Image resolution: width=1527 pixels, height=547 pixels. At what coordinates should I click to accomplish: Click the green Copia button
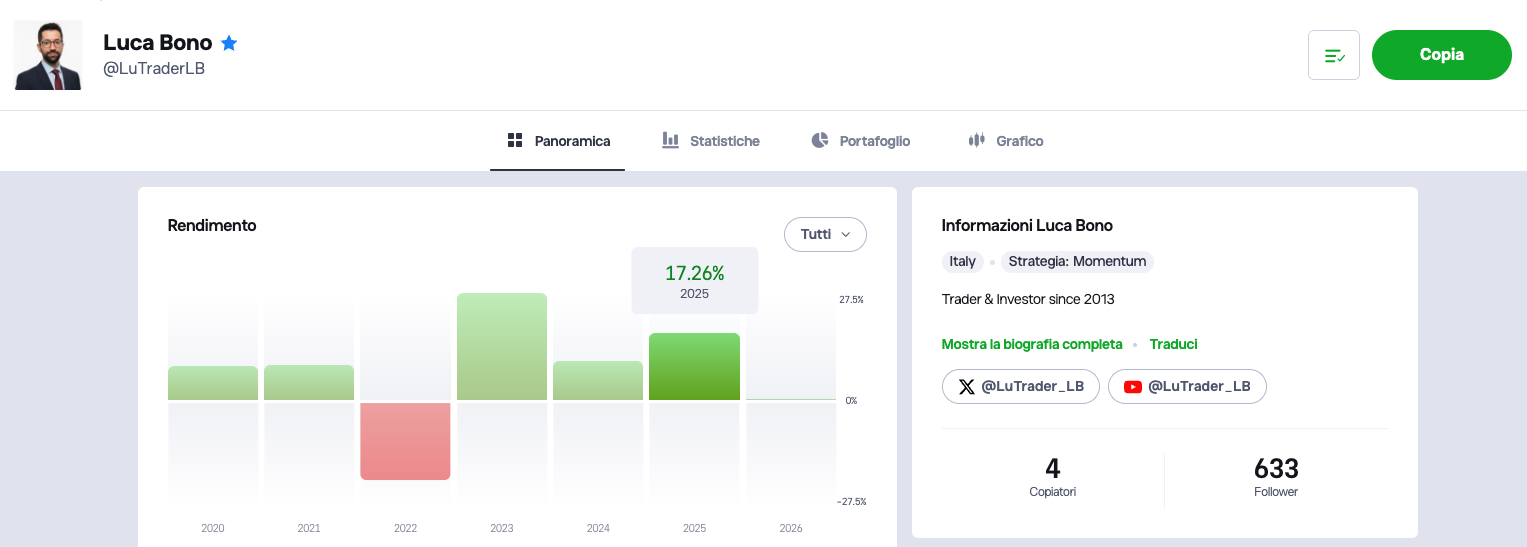coord(1442,55)
